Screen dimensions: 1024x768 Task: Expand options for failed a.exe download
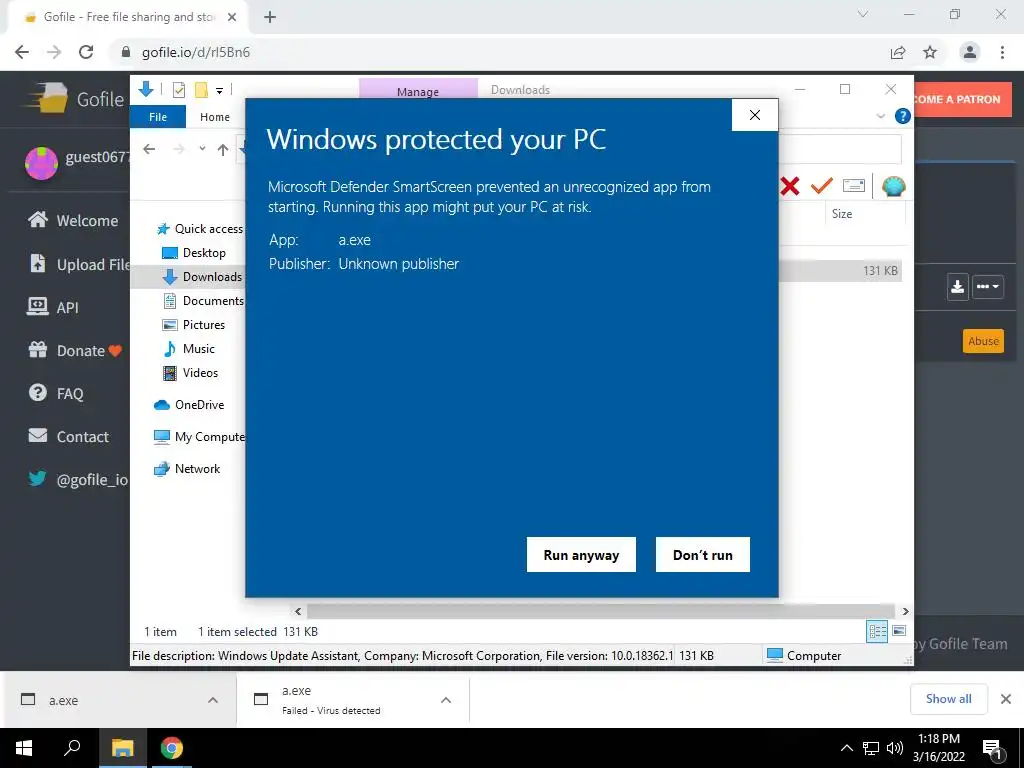pos(446,700)
